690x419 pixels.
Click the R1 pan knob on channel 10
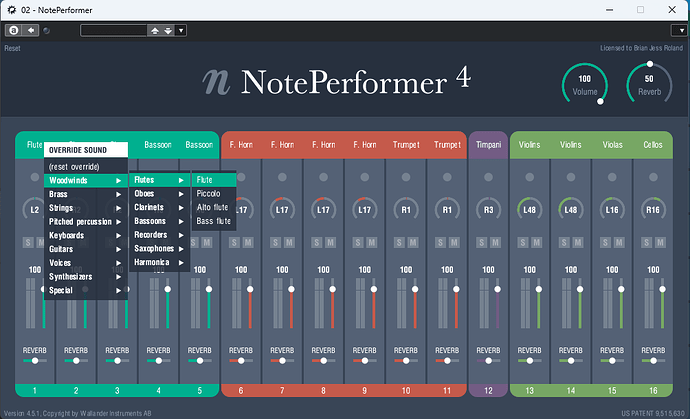coord(406,210)
